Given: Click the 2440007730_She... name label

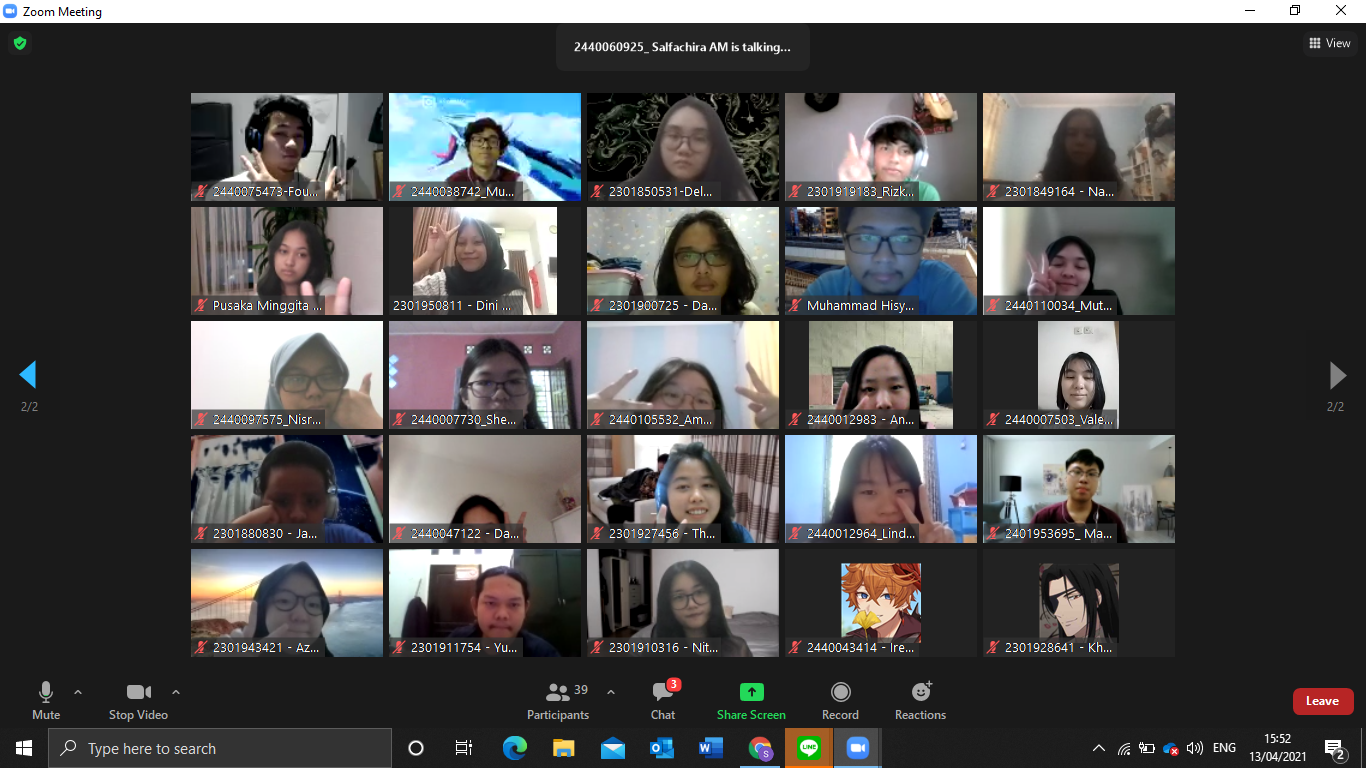Looking at the screenshot, I should click(455, 420).
